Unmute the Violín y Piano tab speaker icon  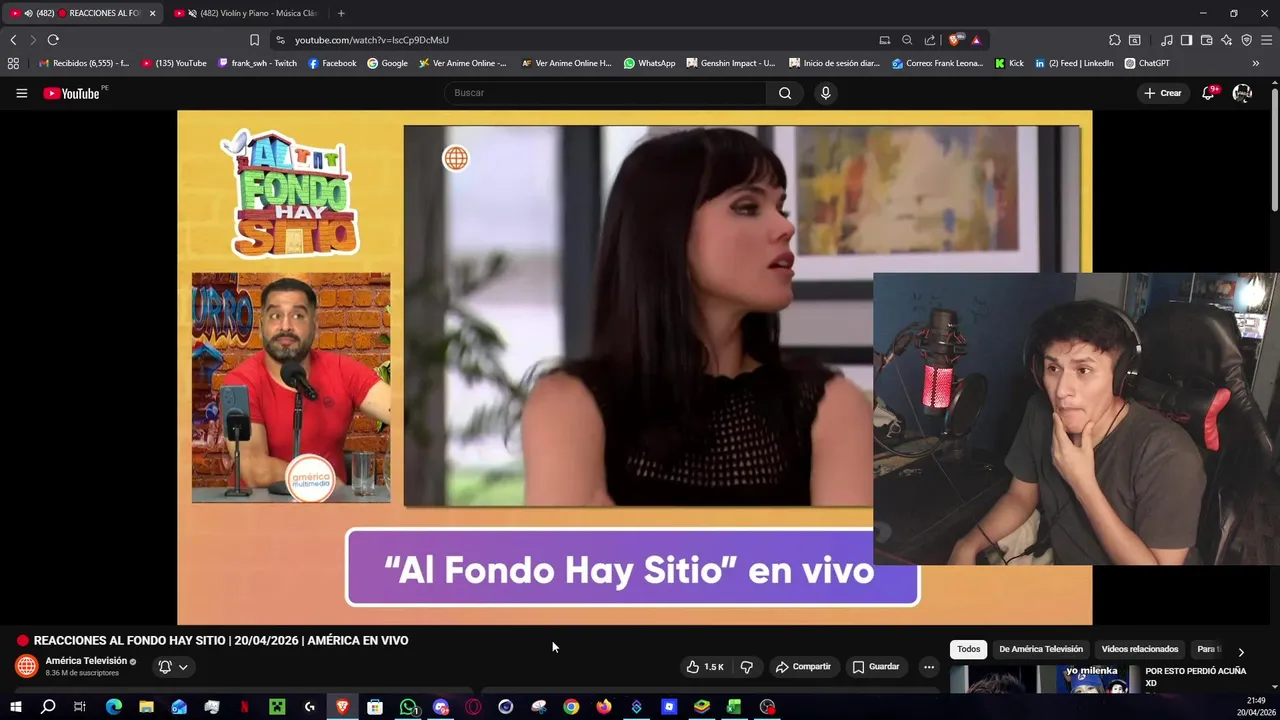click(192, 13)
